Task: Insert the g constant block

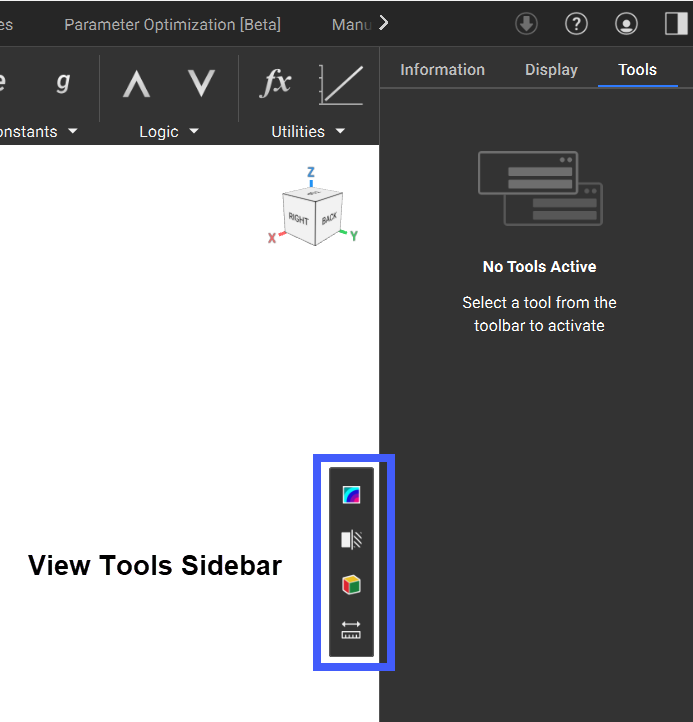Action: coord(63,83)
